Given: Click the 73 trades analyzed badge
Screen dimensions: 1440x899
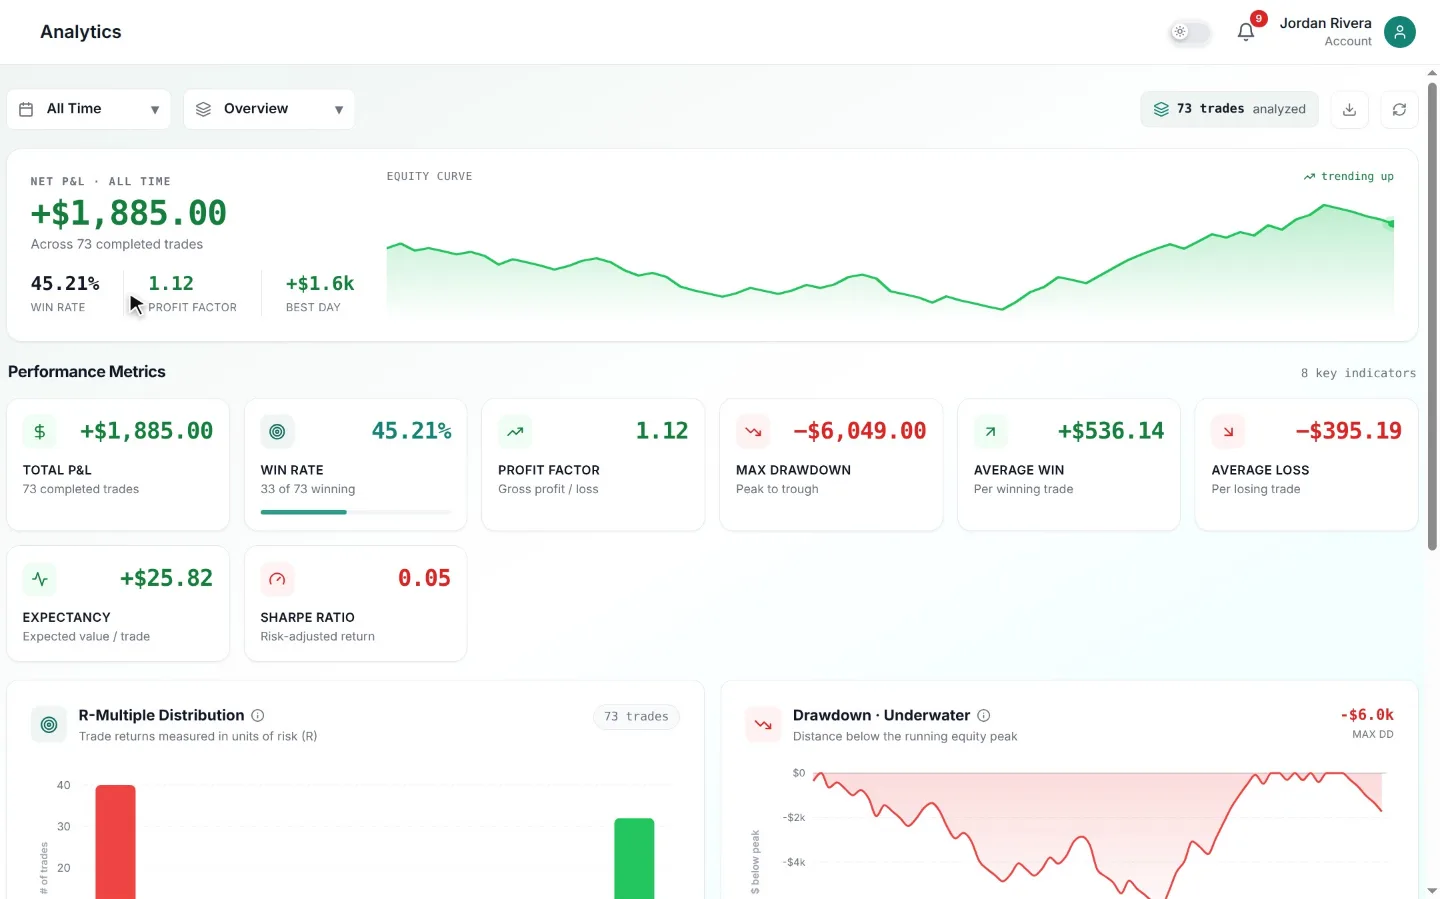Looking at the screenshot, I should [1229, 109].
